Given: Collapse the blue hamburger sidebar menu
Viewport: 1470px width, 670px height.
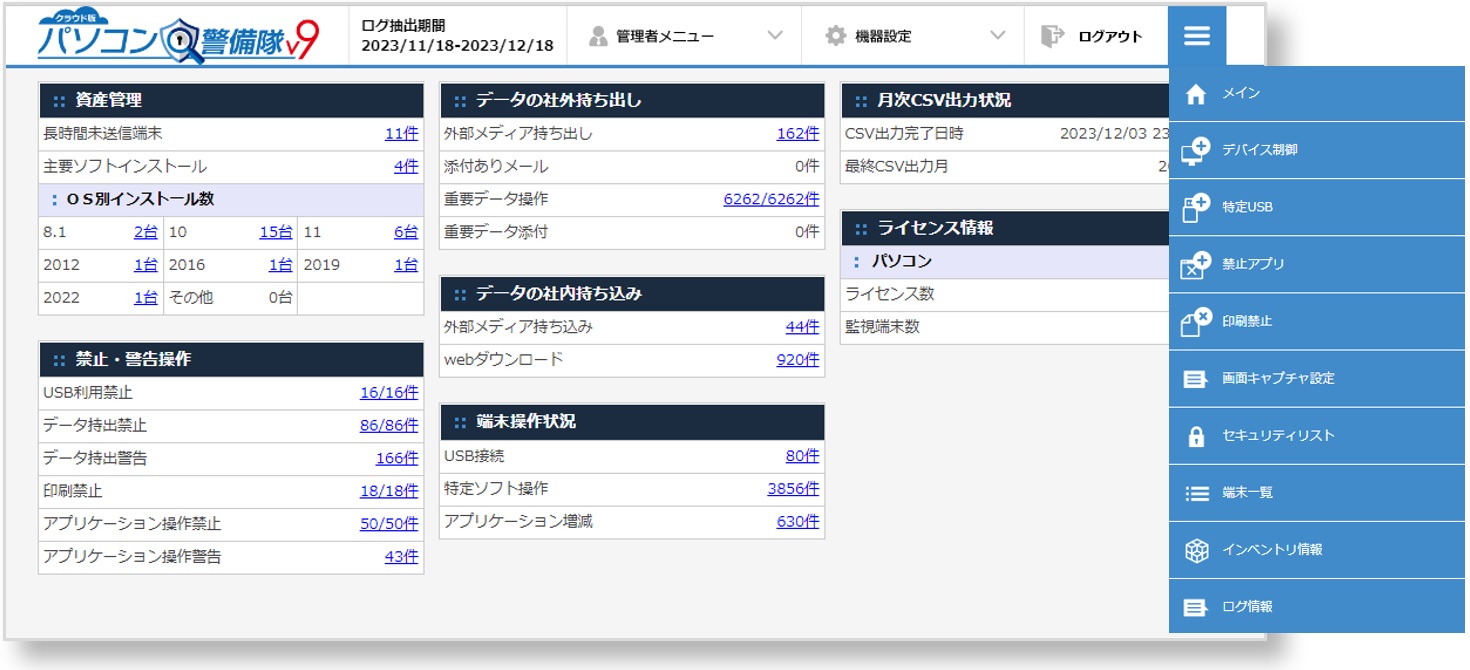Looking at the screenshot, I should pyautogui.click(x=1196, y=33).
